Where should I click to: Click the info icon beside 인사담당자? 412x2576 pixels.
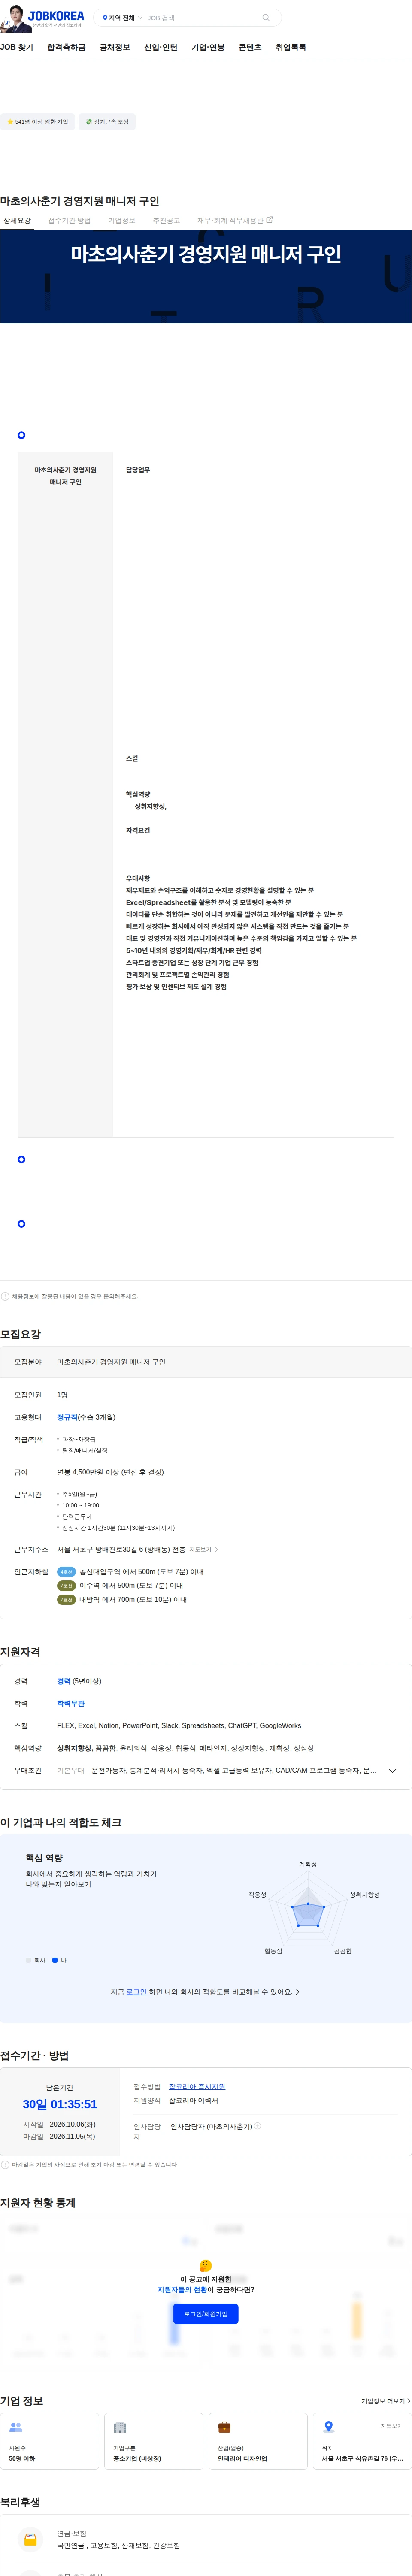pyautogui.click(x=257, y=2126)
